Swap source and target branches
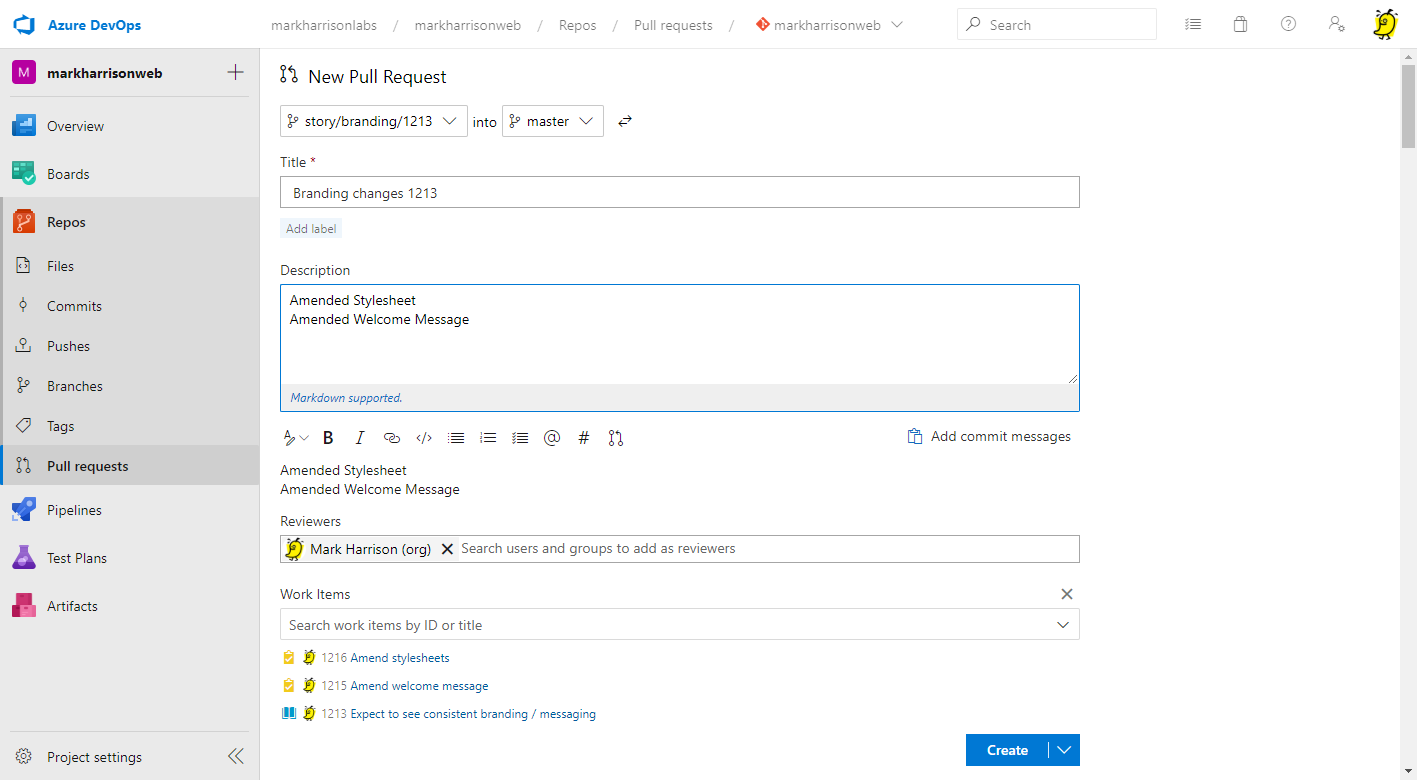Image resolution: width=1417 pixels, height=780 pixels. [x=625, y=121]
